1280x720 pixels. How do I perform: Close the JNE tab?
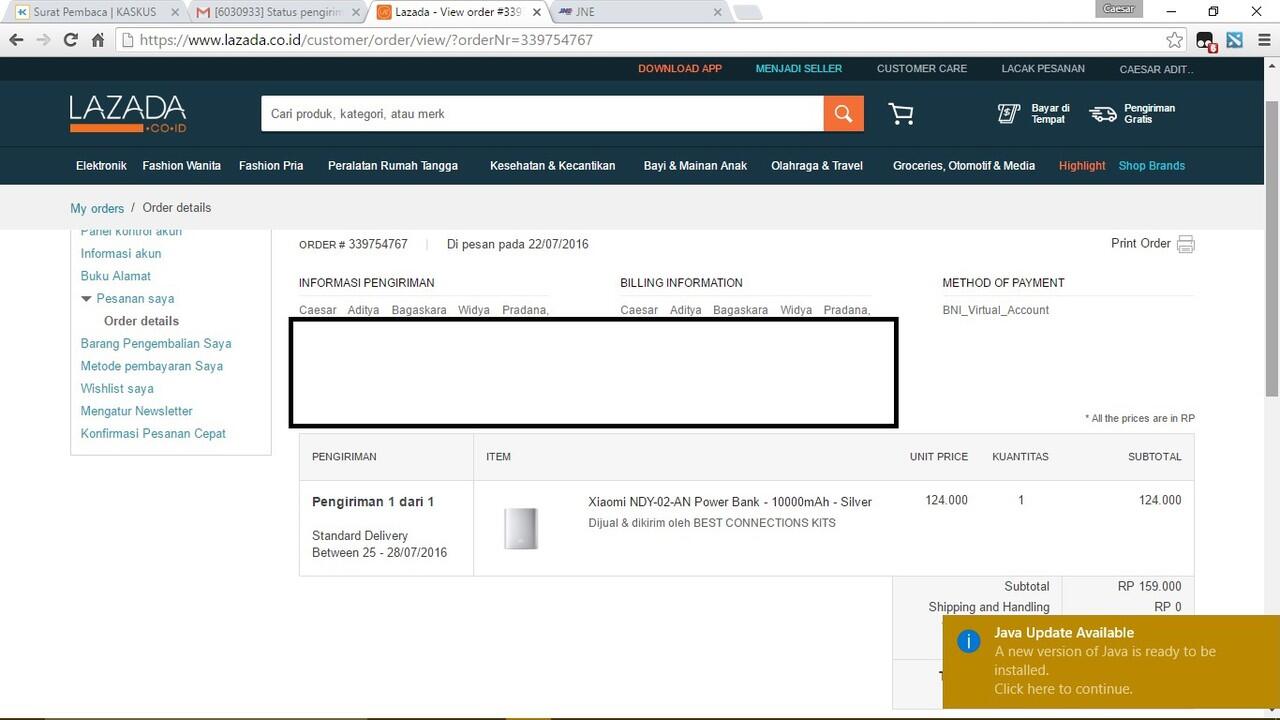tap(717, 12)
